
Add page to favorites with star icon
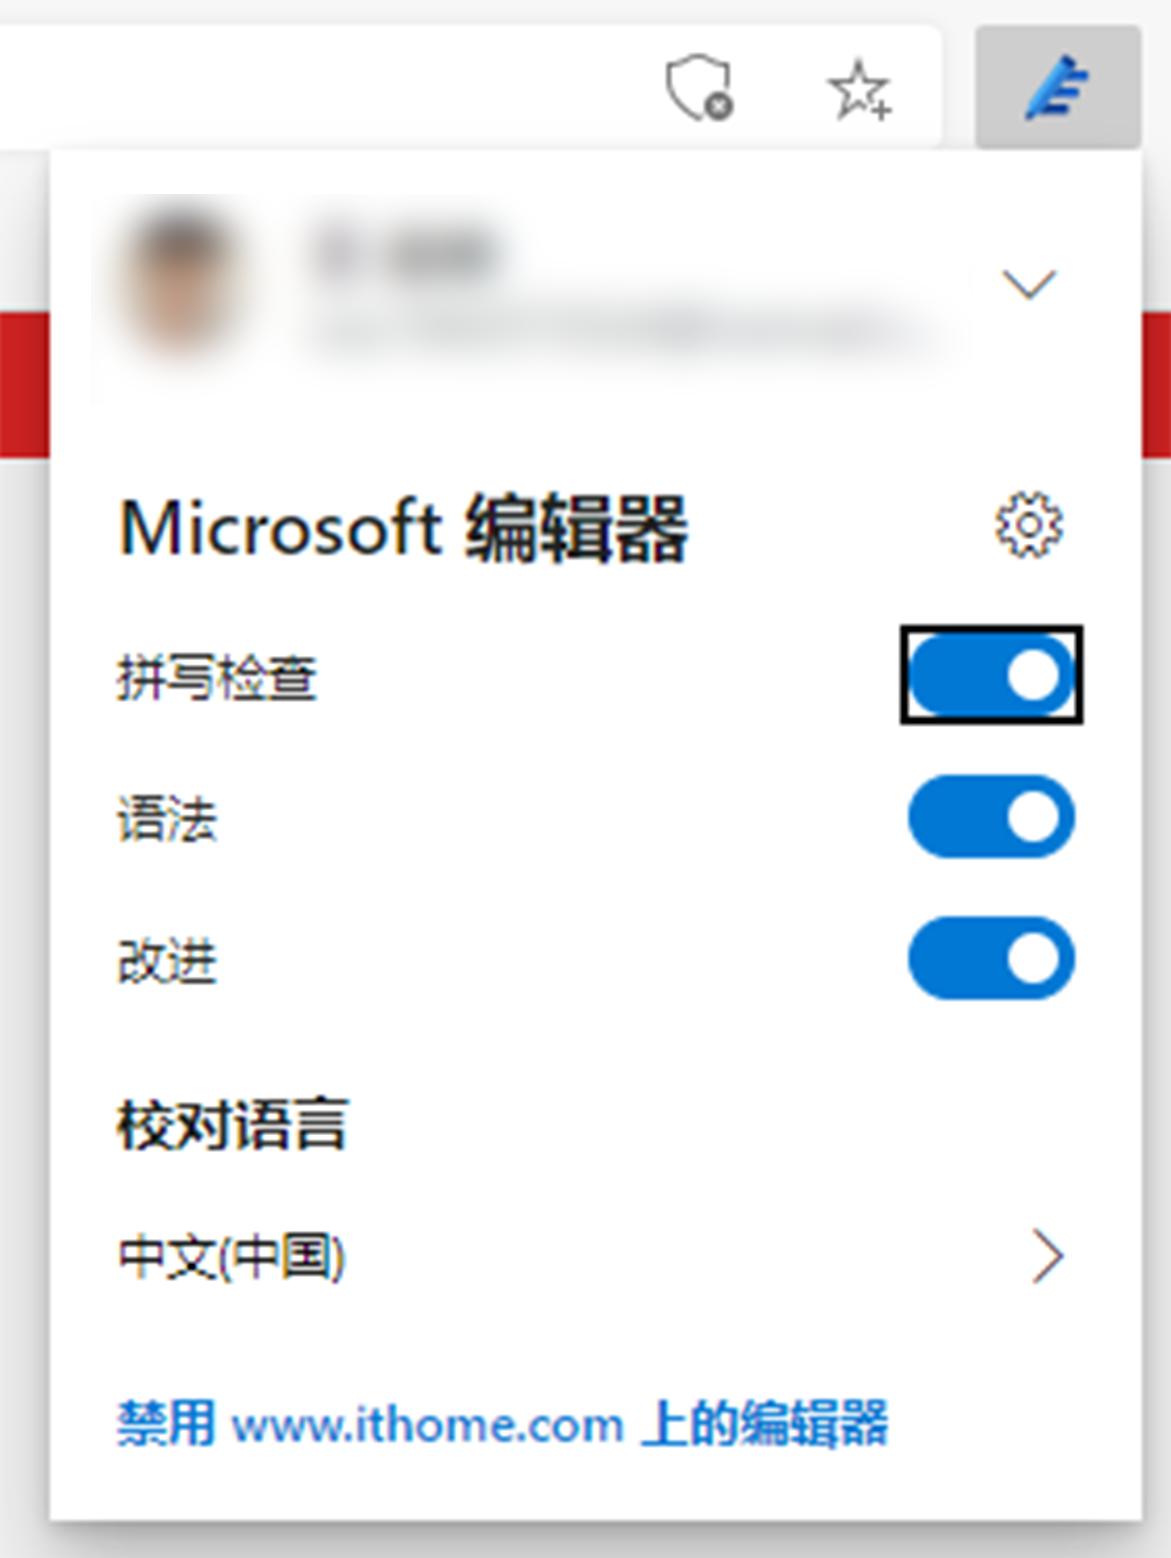pos(859,90)
